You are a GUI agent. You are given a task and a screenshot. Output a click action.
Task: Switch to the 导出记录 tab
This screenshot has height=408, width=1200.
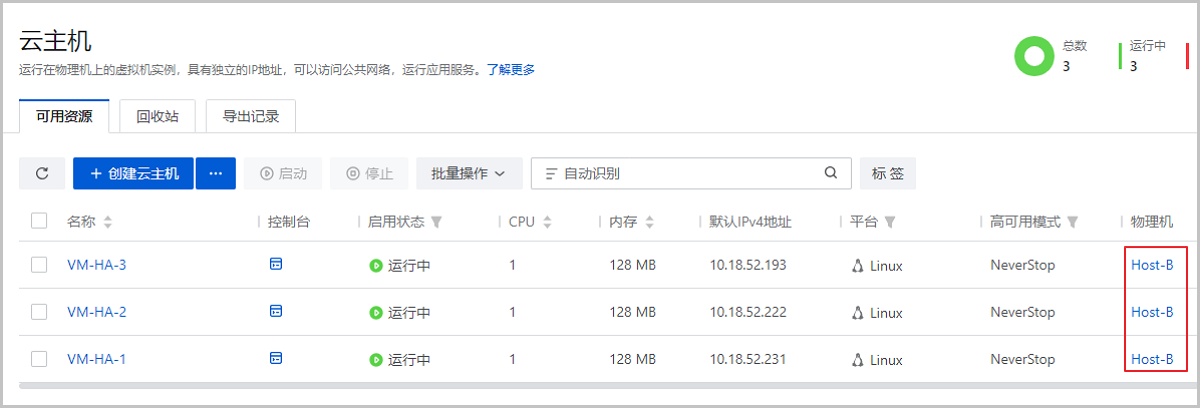[250, 116]
